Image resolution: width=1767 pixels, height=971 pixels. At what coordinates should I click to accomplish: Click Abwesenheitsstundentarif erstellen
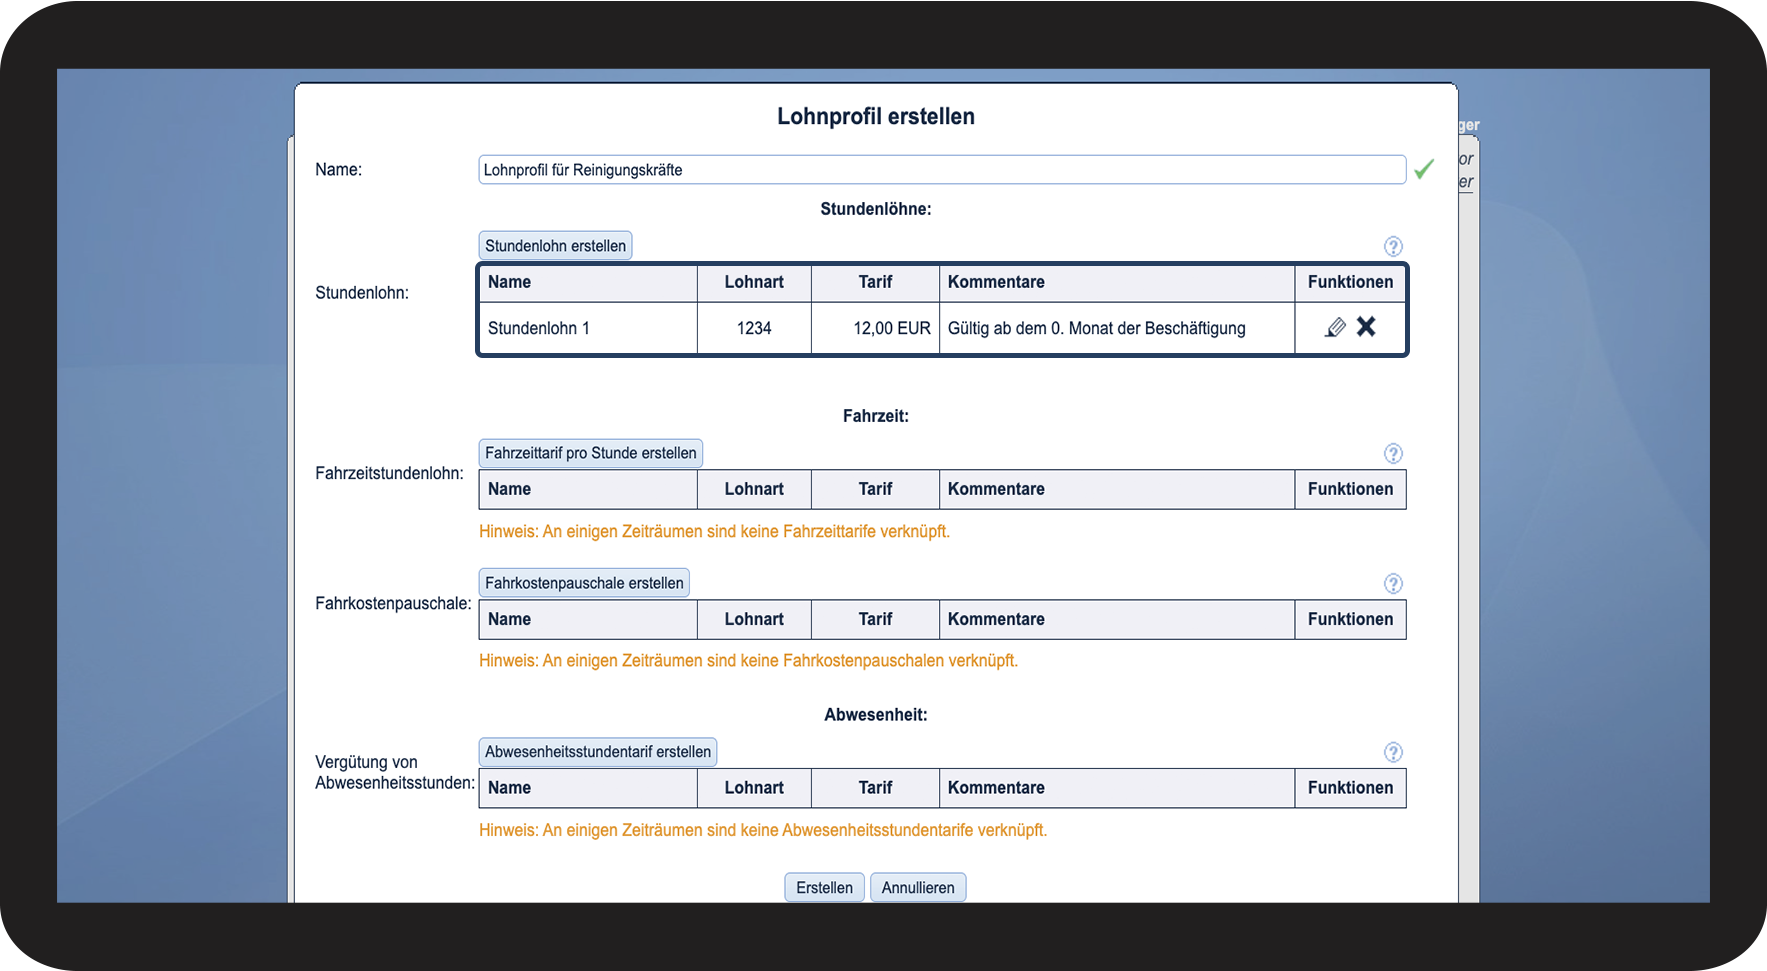[x=597, y=752]
